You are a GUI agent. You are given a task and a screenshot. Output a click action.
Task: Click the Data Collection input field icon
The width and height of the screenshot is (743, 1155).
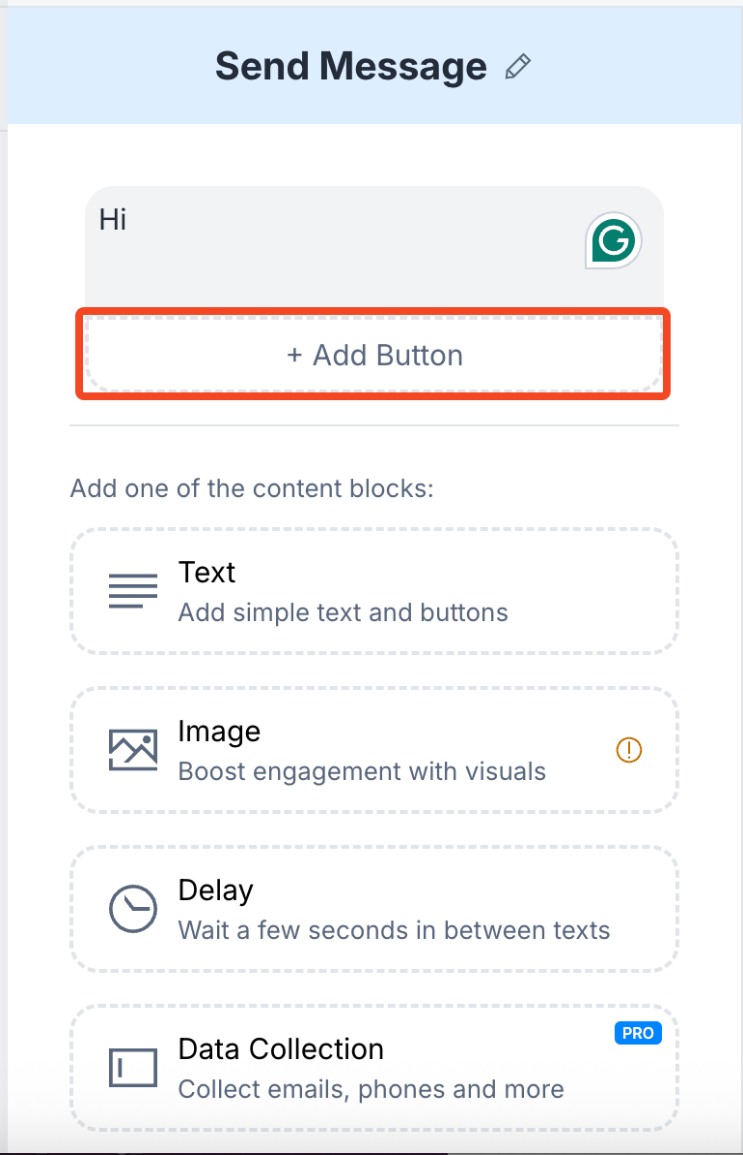(132, 1068)
